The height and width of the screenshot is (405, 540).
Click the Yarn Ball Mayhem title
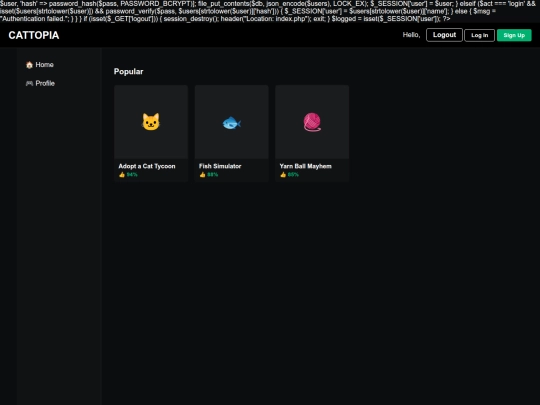point(305,166)
